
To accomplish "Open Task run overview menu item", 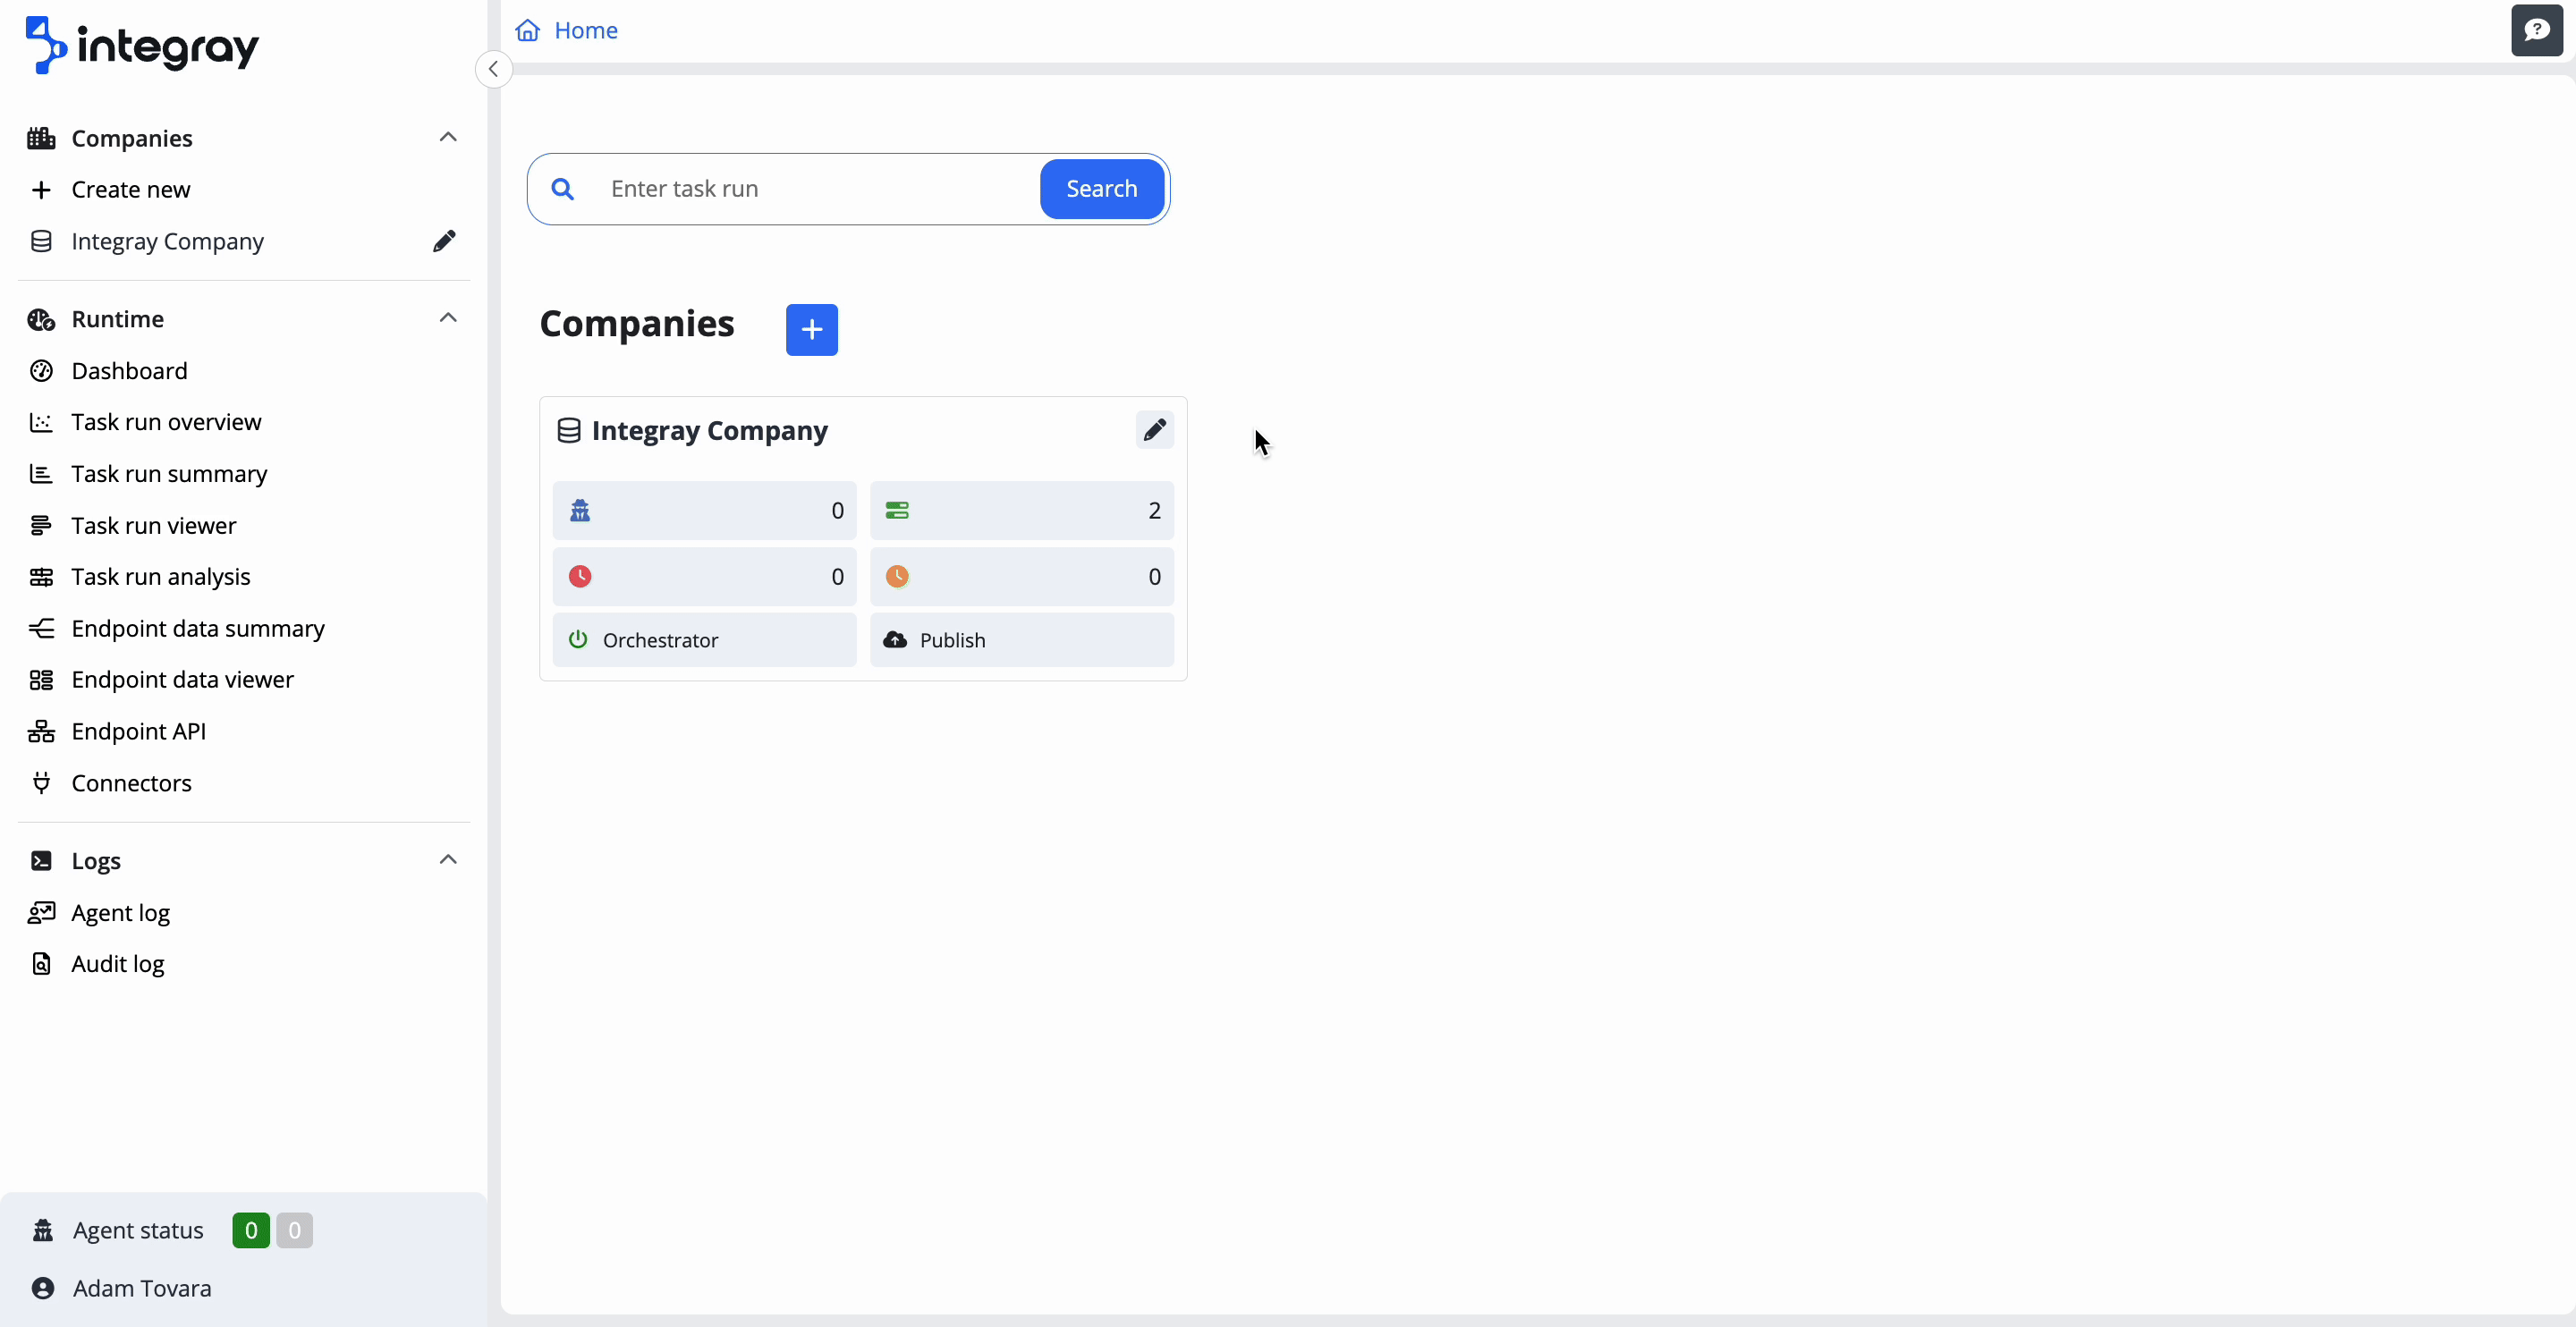I will pos(166,422).
